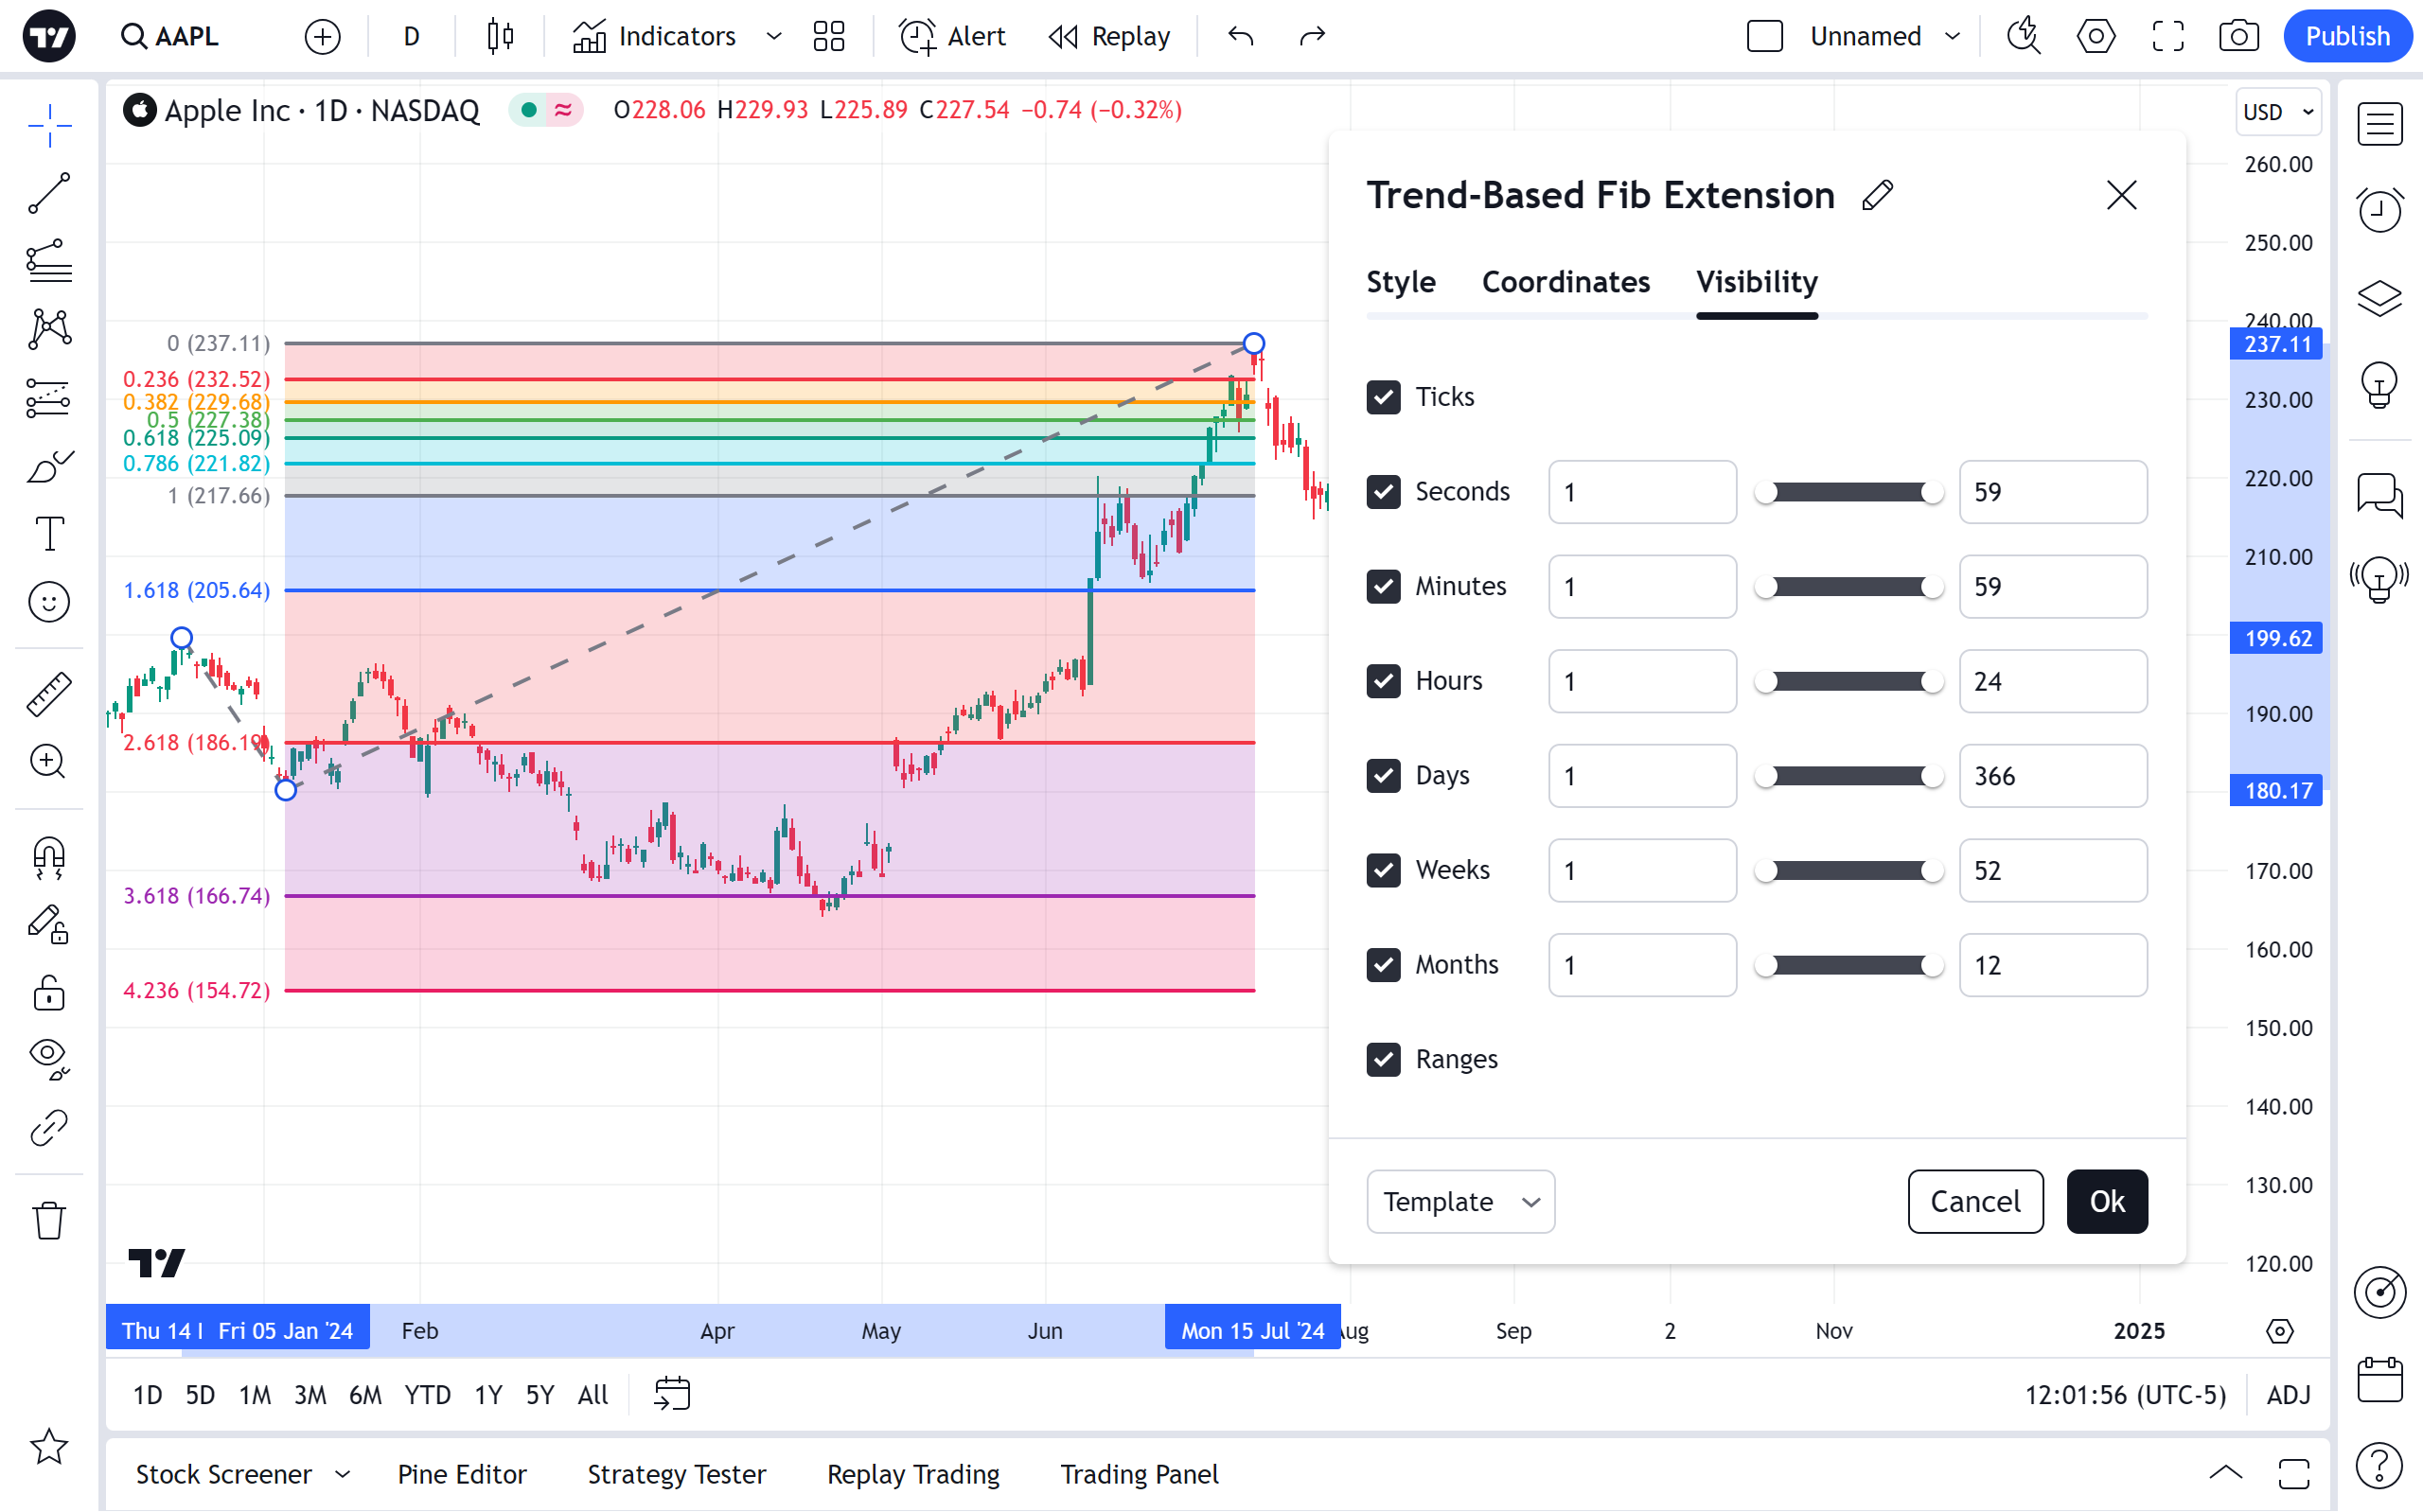Expand the USD currency dropdown
This screenshot has width=2423, height=1512.
(2277, 112)
